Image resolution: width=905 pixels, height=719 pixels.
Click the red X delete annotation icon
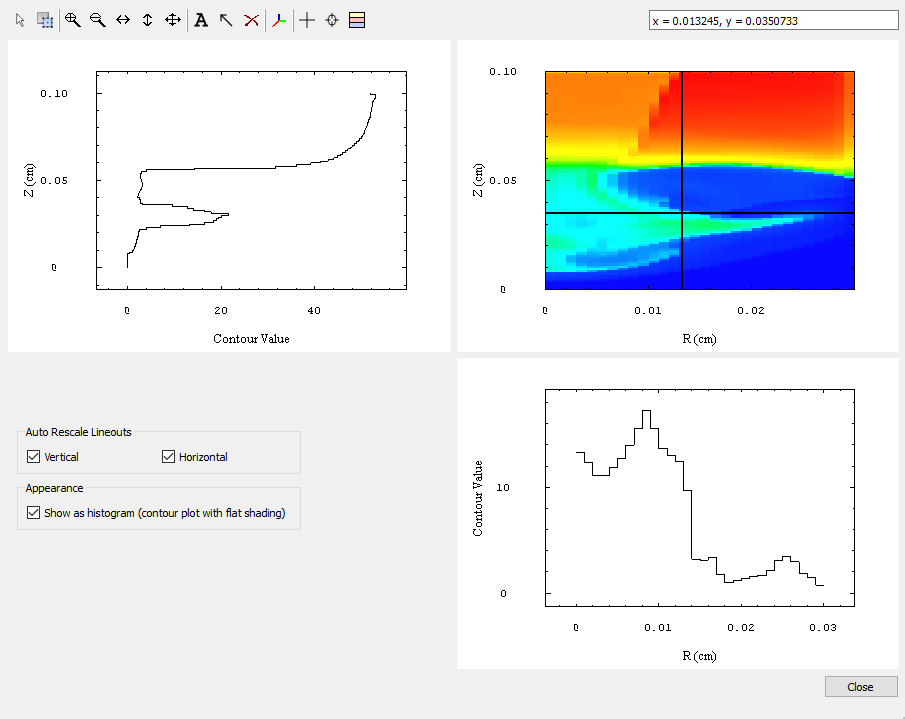[x=251, y=20]
